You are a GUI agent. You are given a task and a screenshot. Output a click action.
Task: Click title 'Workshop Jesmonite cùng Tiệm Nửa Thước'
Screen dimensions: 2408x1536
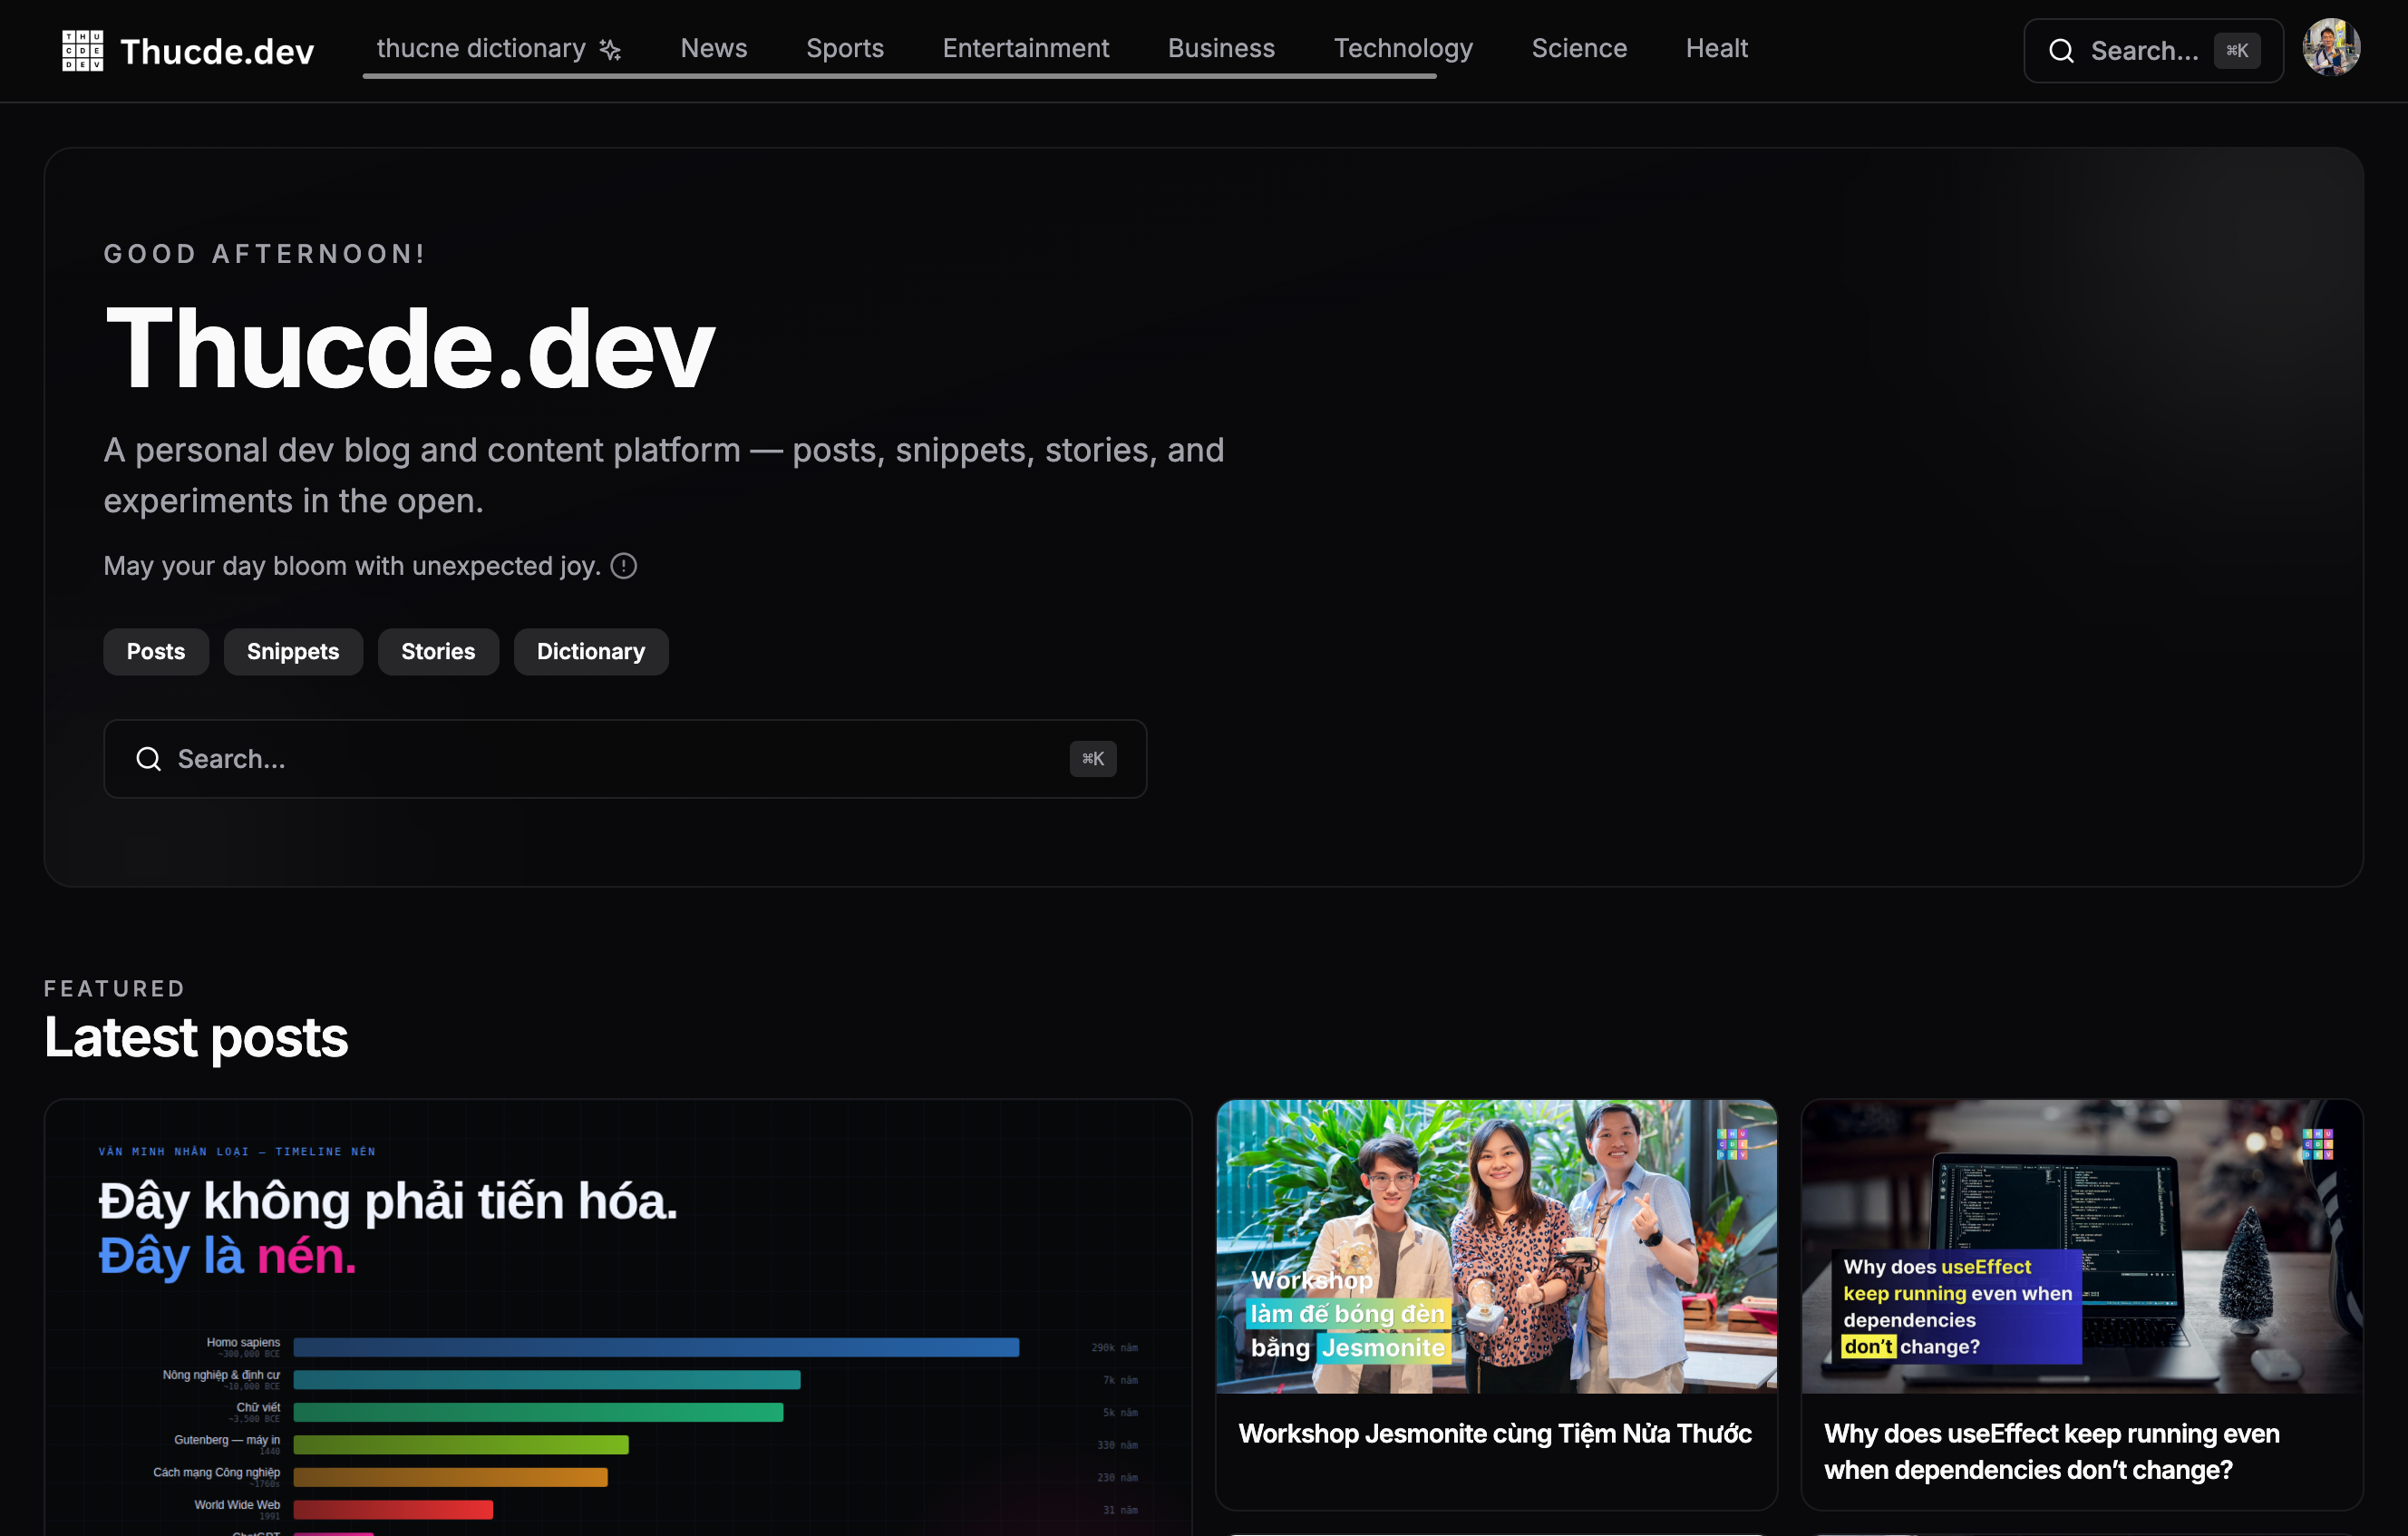[x=1495, y=1434]
